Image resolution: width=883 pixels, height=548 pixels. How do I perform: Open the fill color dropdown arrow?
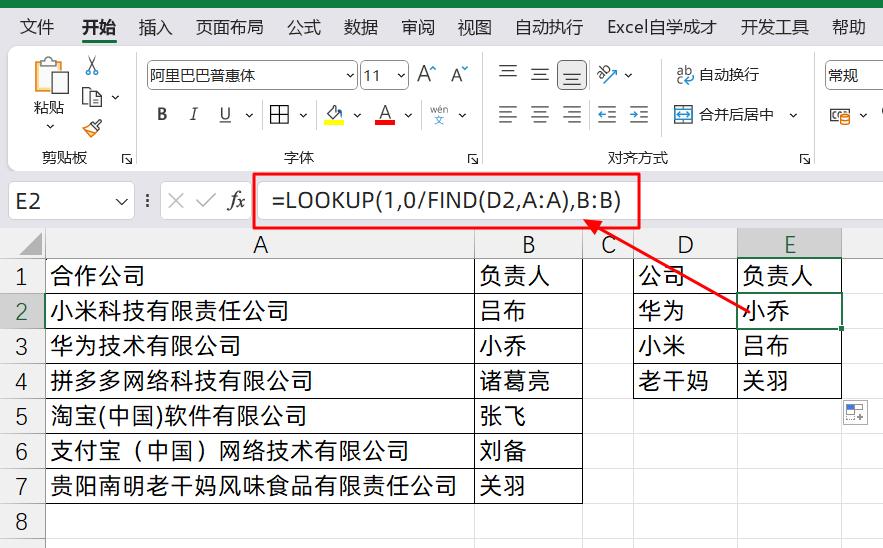[357, 115]
